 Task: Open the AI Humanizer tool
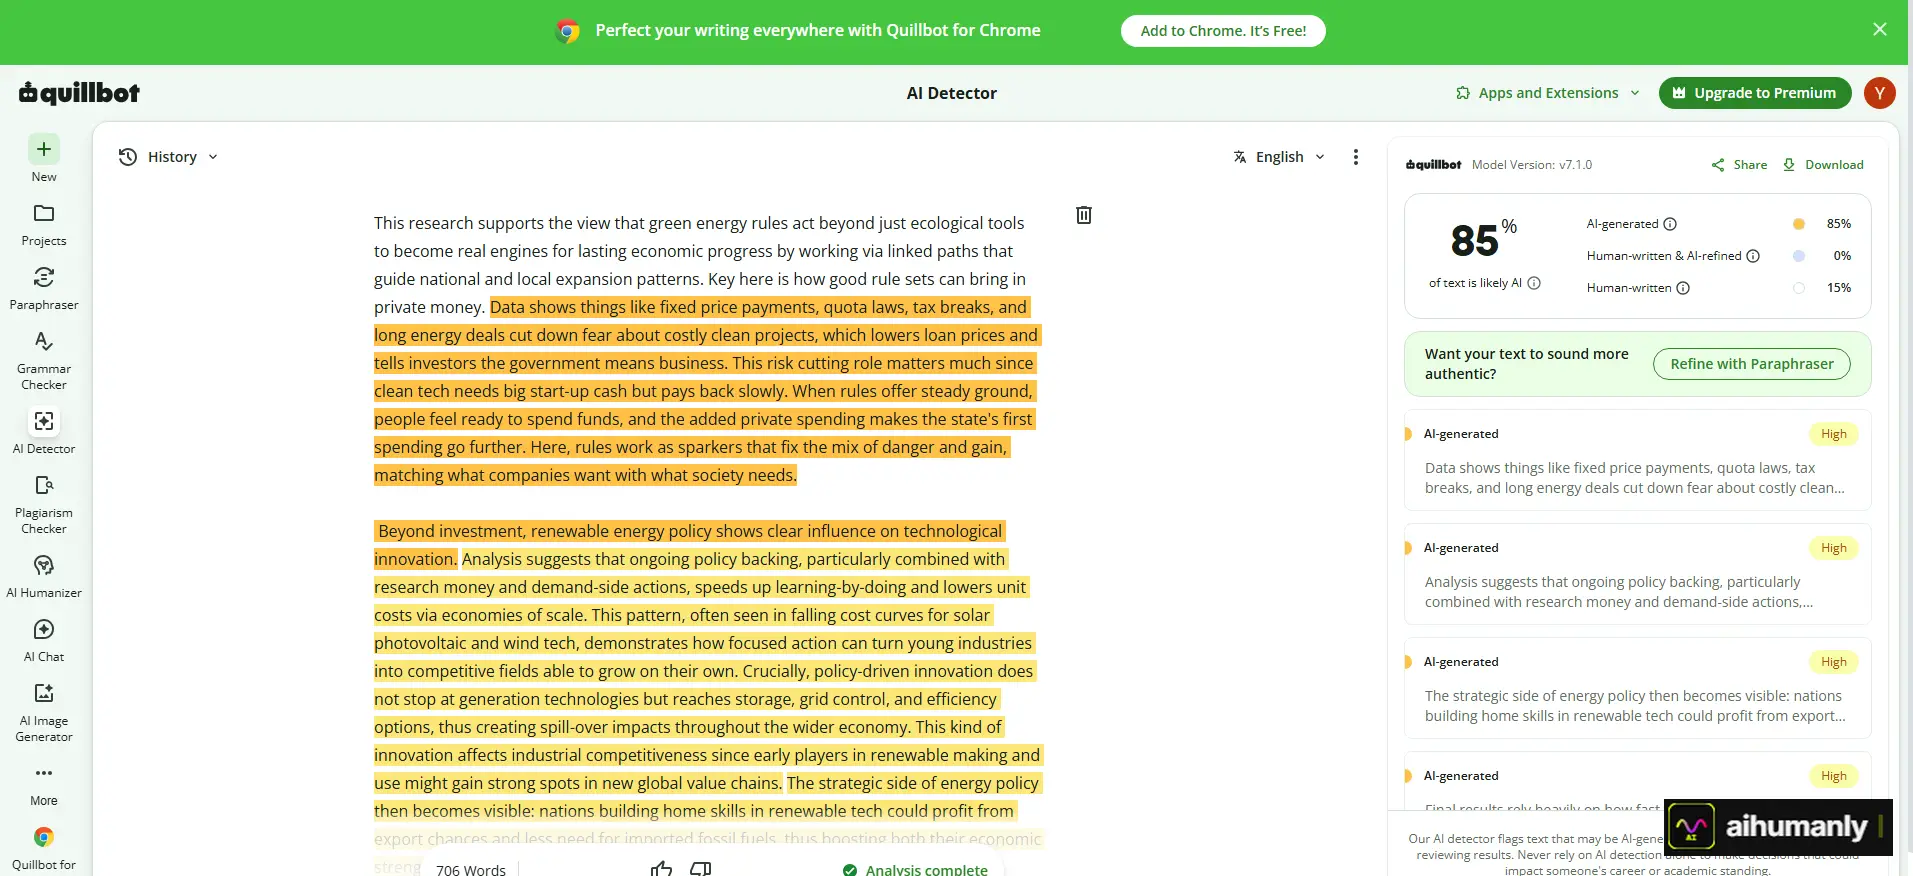[x=44, y=575]
